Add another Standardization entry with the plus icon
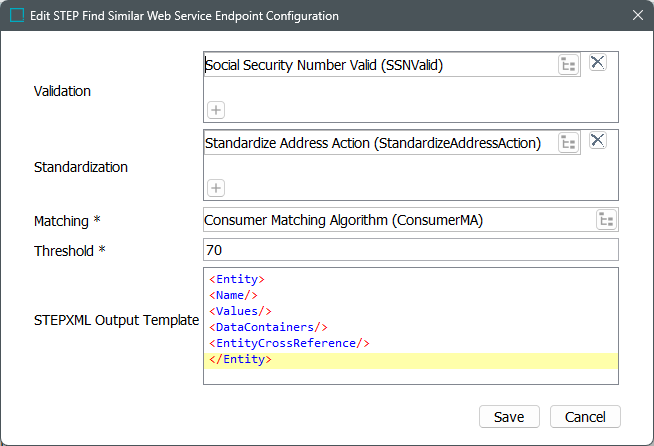Image resolution: width=654 pixels, height=446 pixels. [216, 187]
